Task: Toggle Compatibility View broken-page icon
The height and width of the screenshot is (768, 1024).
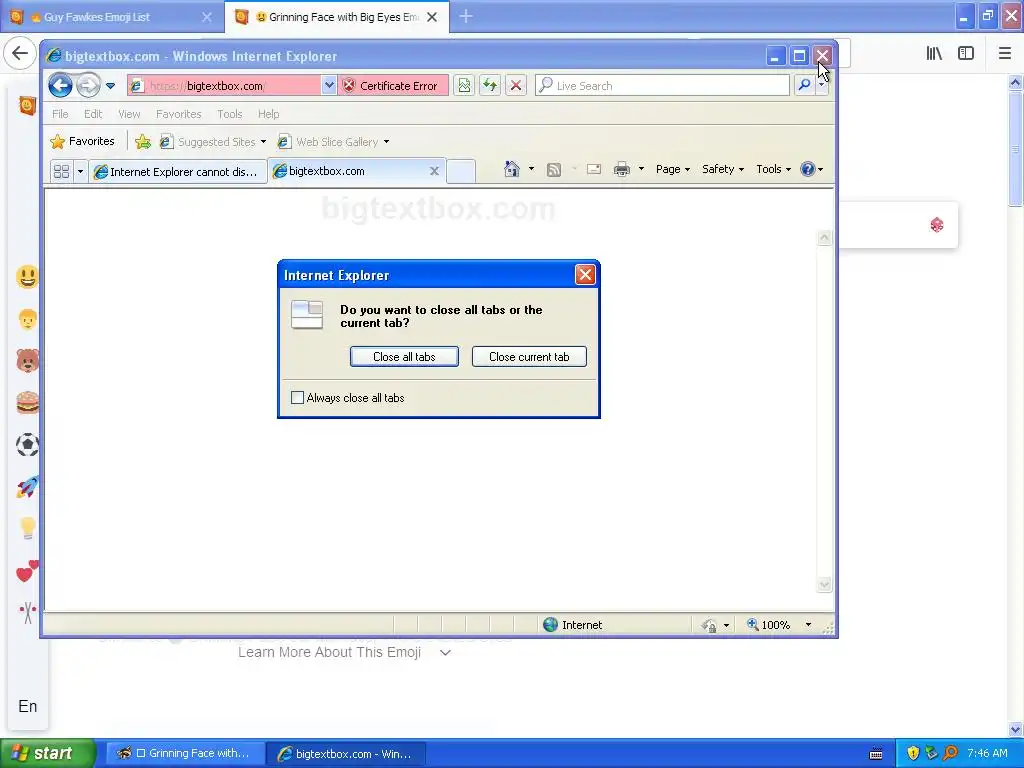Action: [464, 86]
